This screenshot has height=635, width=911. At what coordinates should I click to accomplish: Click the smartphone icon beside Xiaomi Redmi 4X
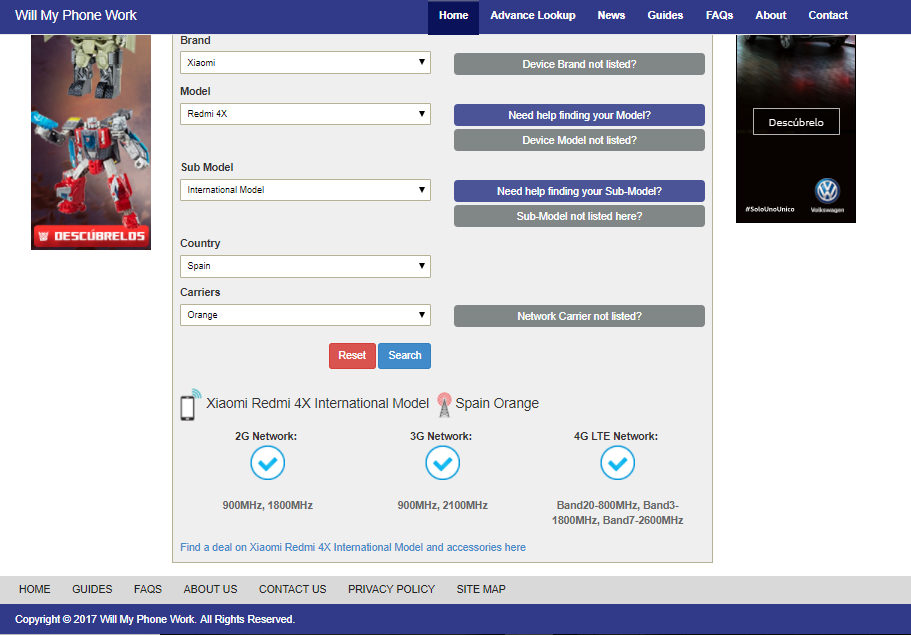point(189,405)
